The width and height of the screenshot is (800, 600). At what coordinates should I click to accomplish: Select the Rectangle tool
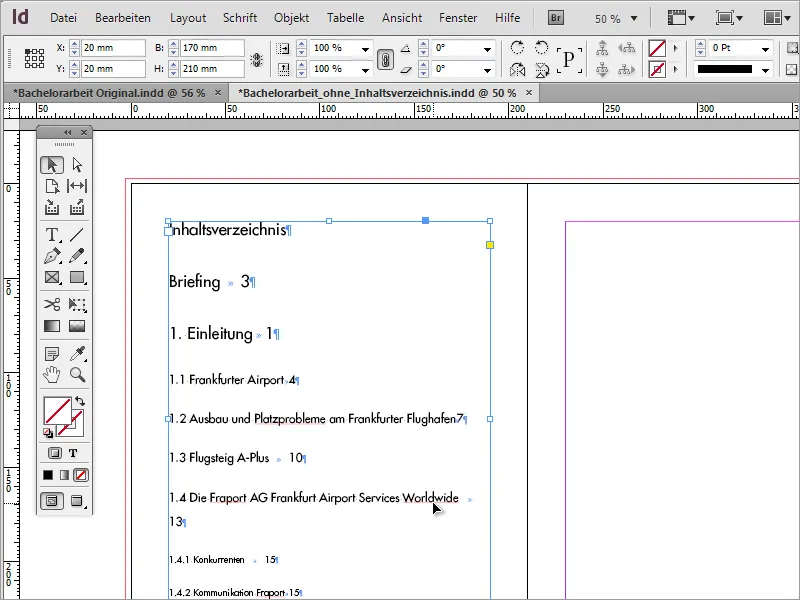click(77, 278)
